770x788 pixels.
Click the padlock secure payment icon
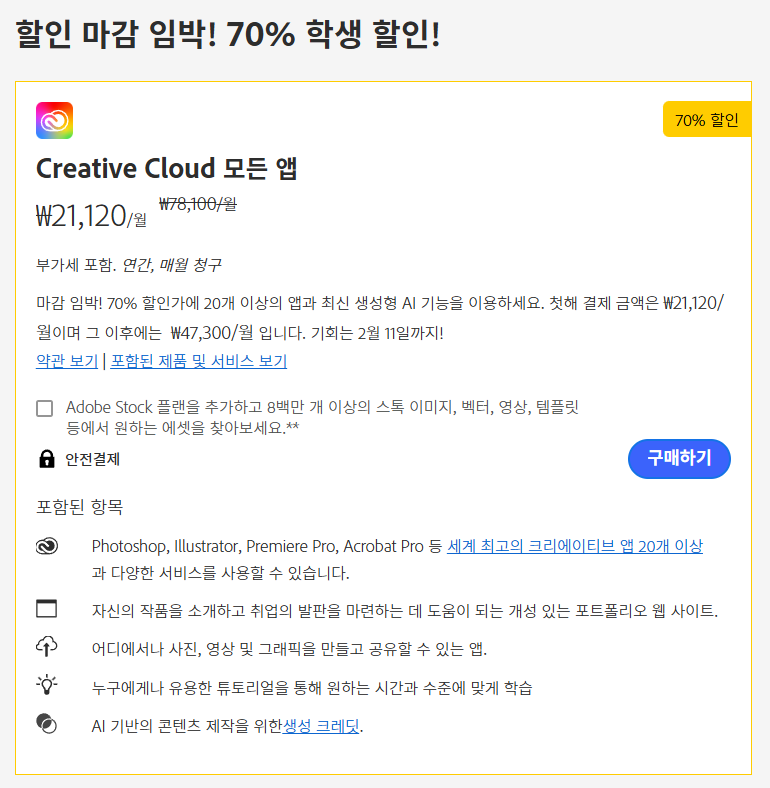(x=46, y=459)
